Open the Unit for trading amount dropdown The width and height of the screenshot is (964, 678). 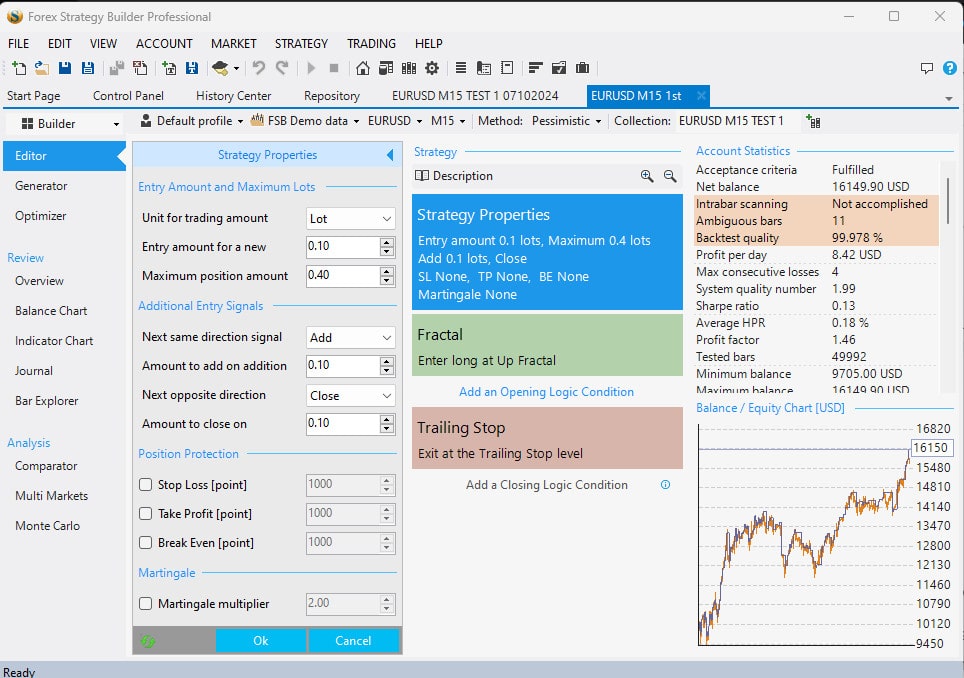tap(351, 218)
